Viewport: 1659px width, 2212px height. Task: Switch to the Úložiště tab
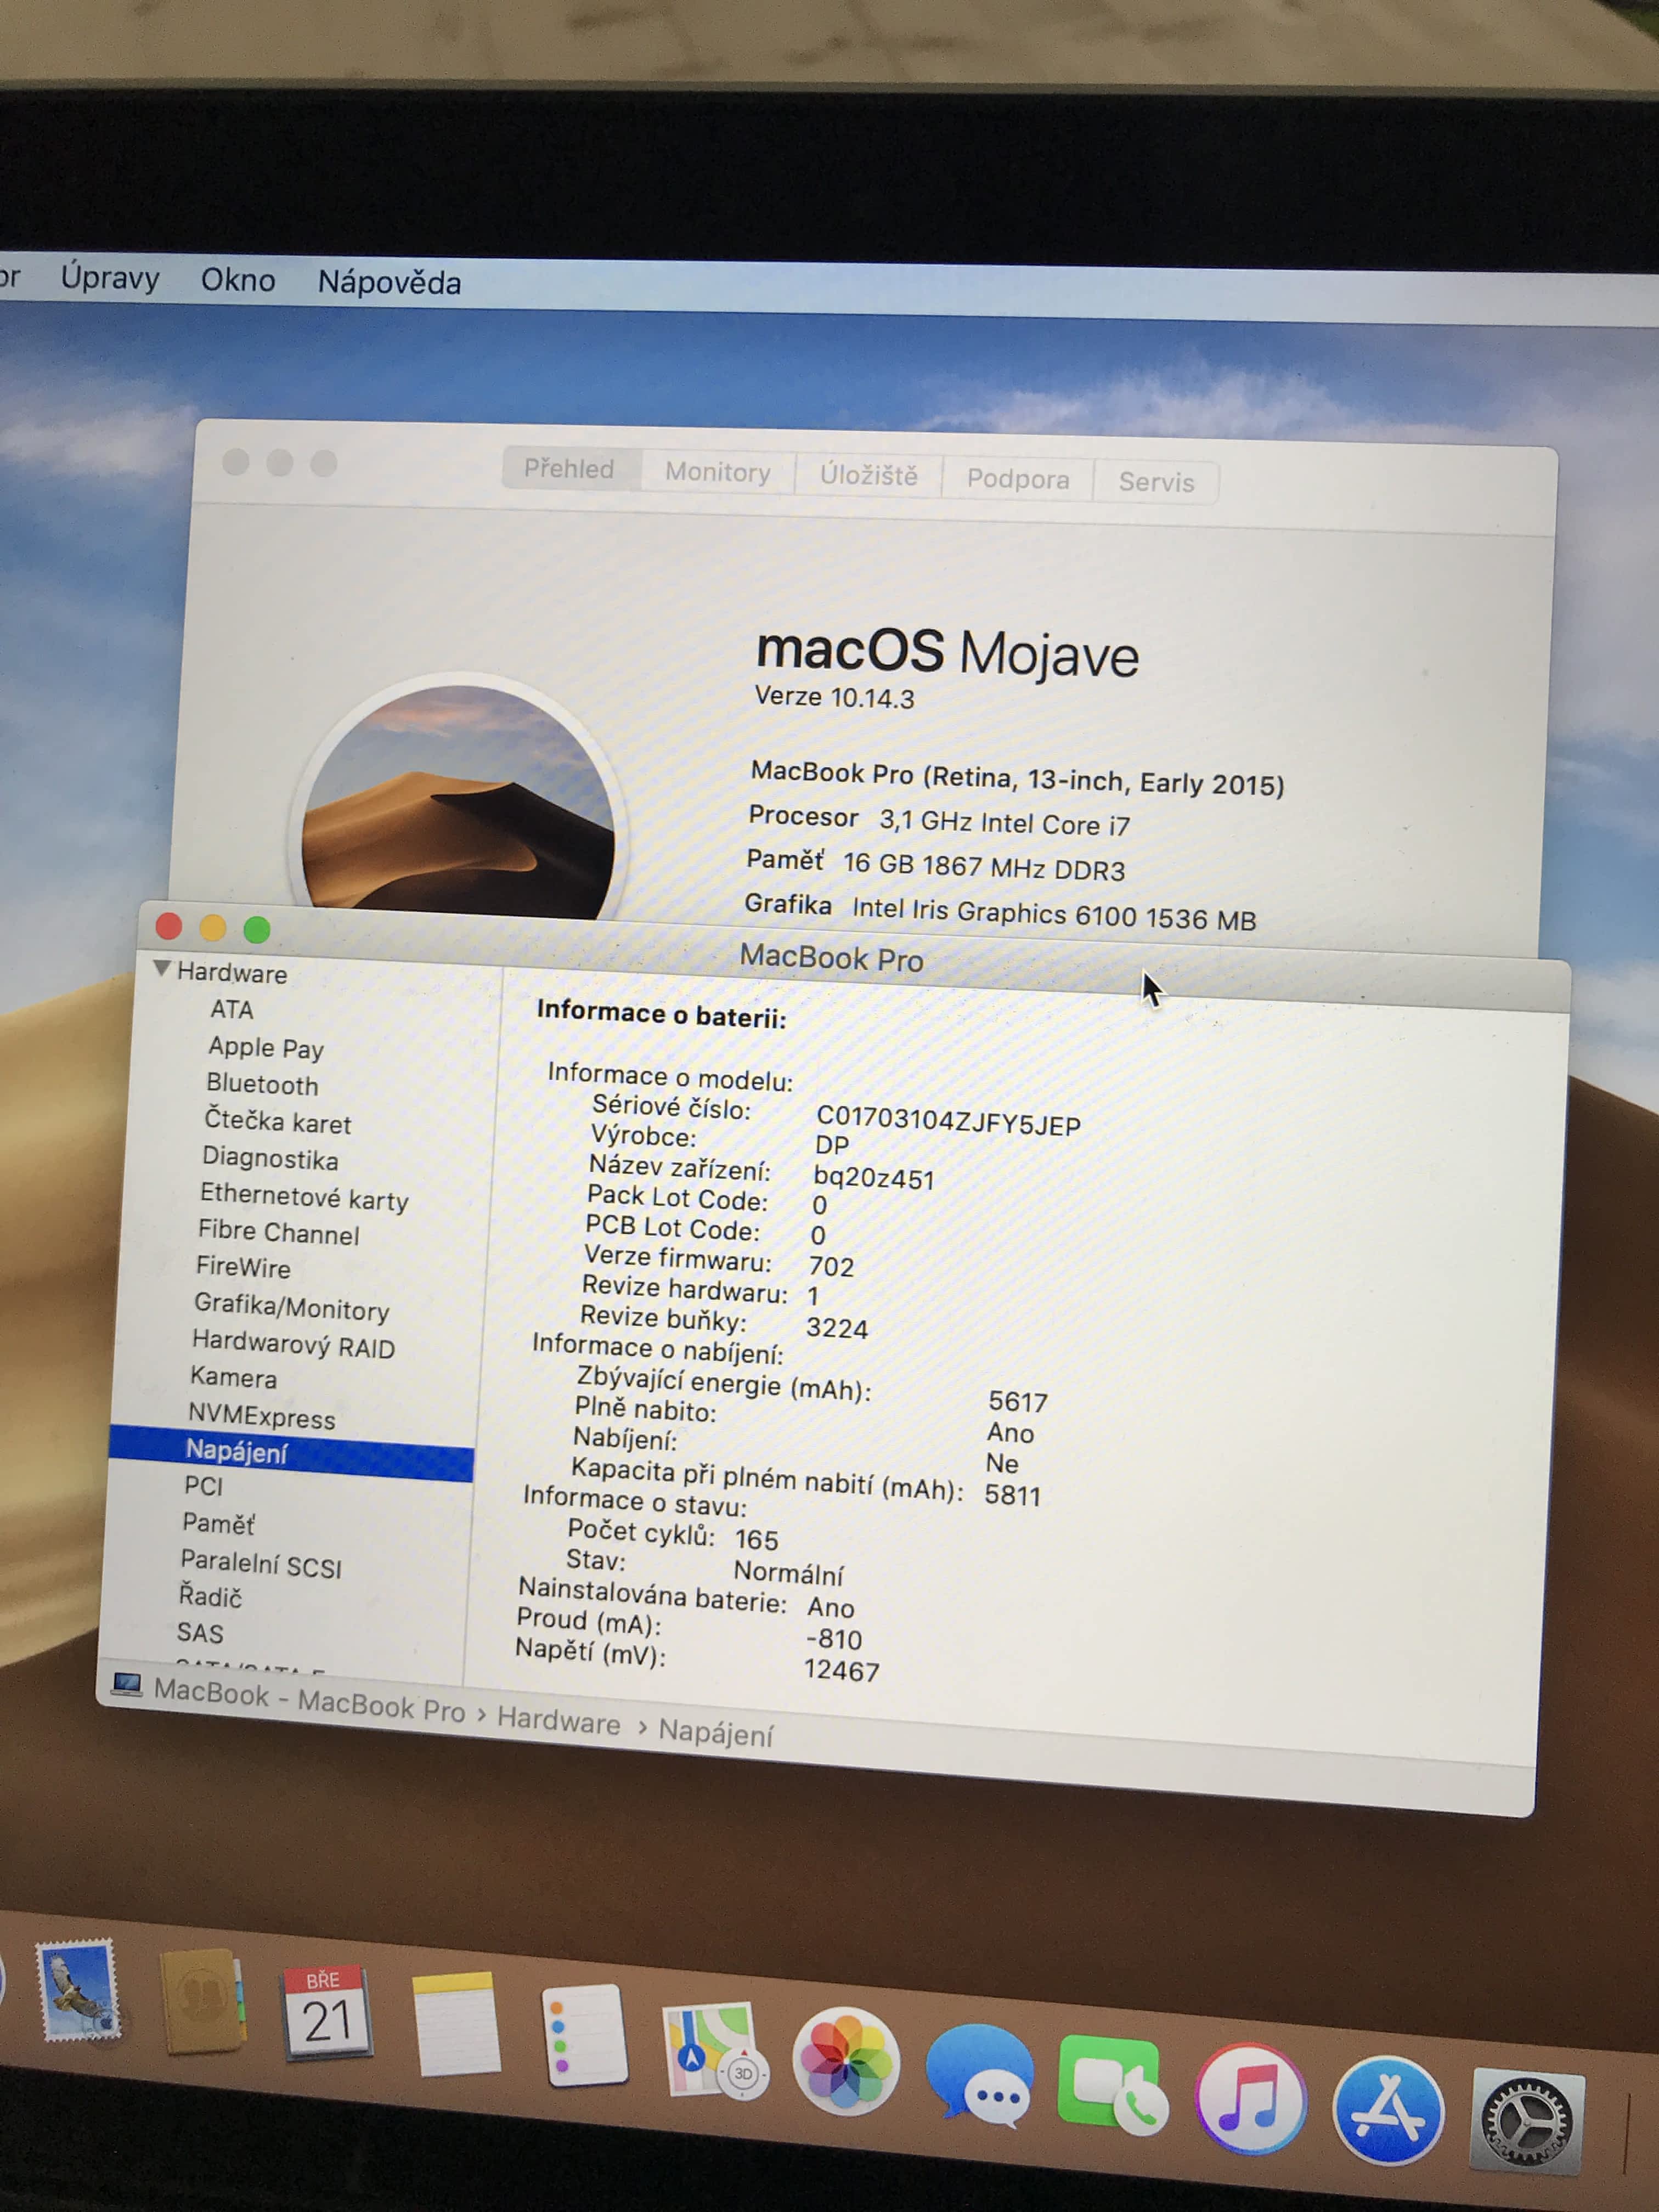868,476
